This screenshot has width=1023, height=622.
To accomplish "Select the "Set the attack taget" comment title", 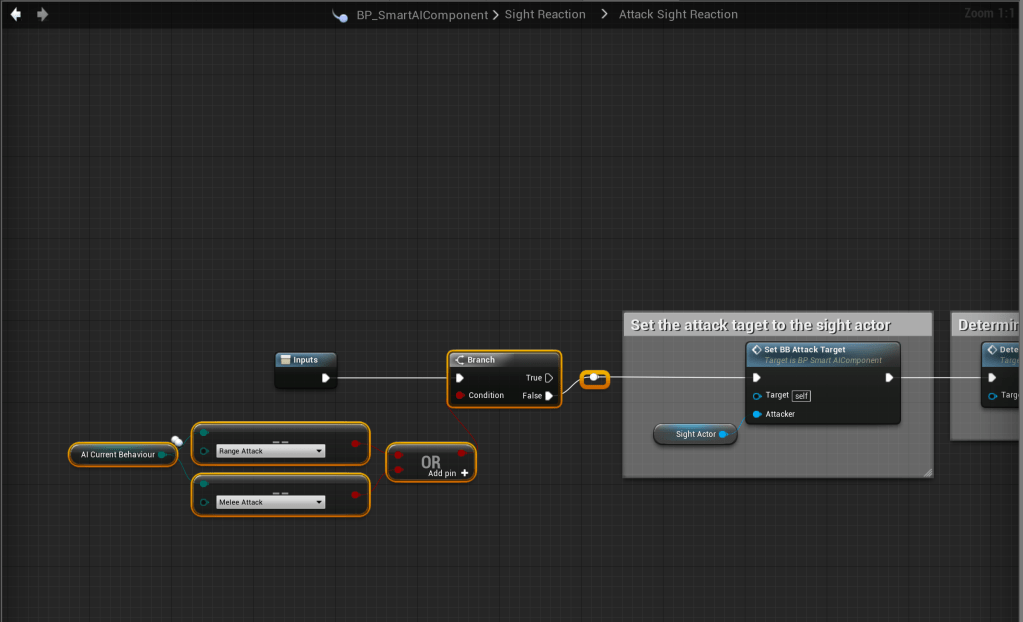I will pyautogui.click(x=760, y=325).
